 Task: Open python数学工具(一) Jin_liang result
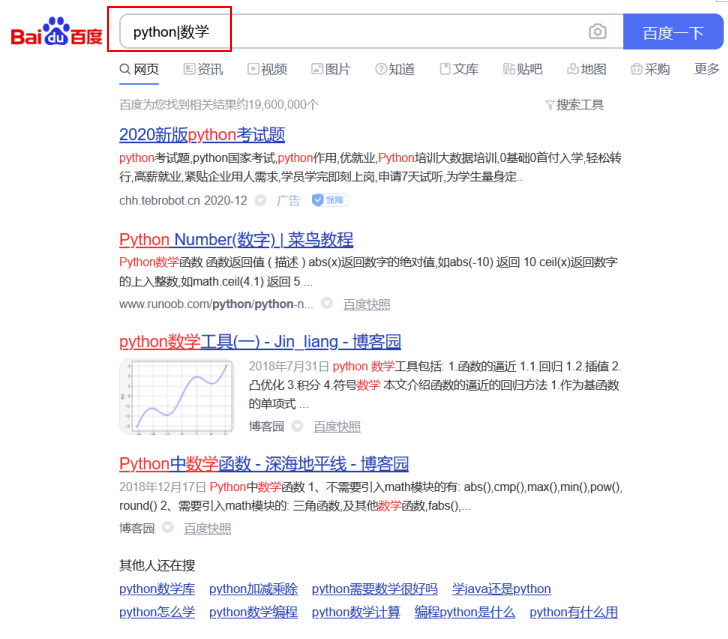click(x=260, y=342)
